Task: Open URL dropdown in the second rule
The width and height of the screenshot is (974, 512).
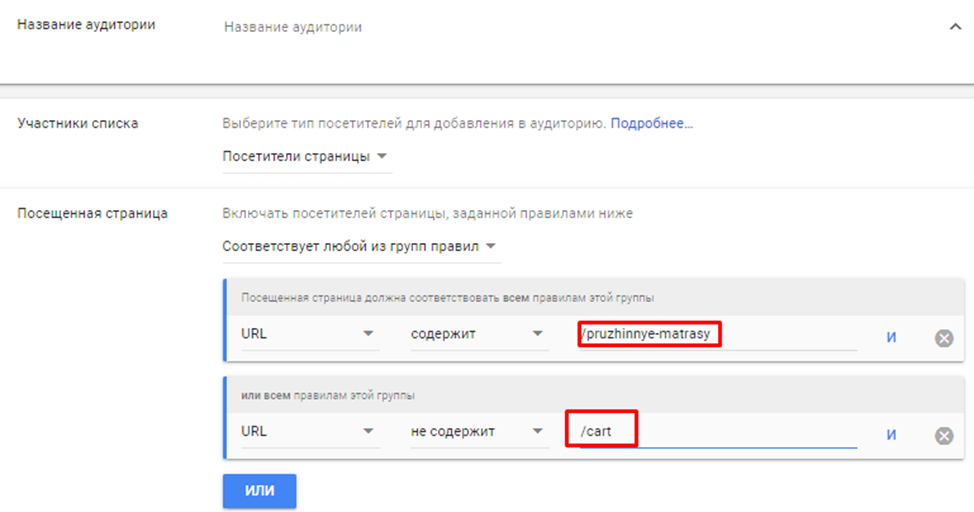Action: tap(309, 432)
